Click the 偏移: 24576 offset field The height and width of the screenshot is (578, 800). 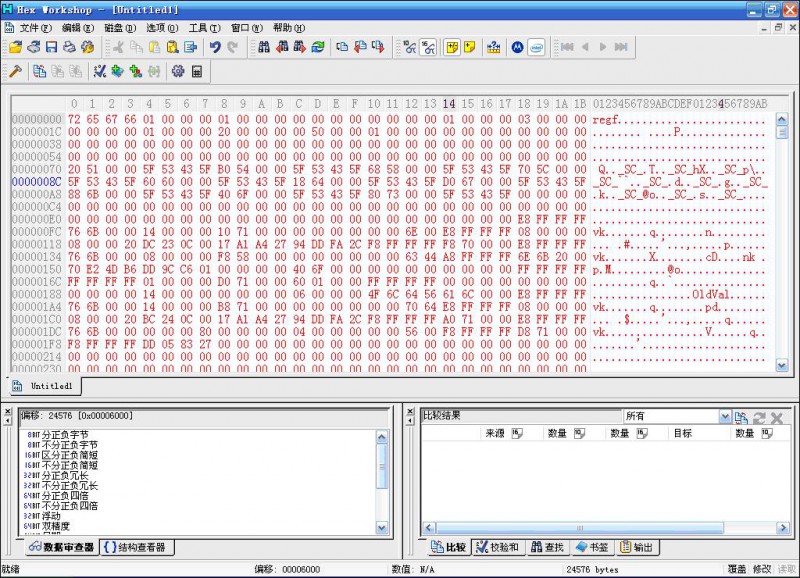(203, 416)
